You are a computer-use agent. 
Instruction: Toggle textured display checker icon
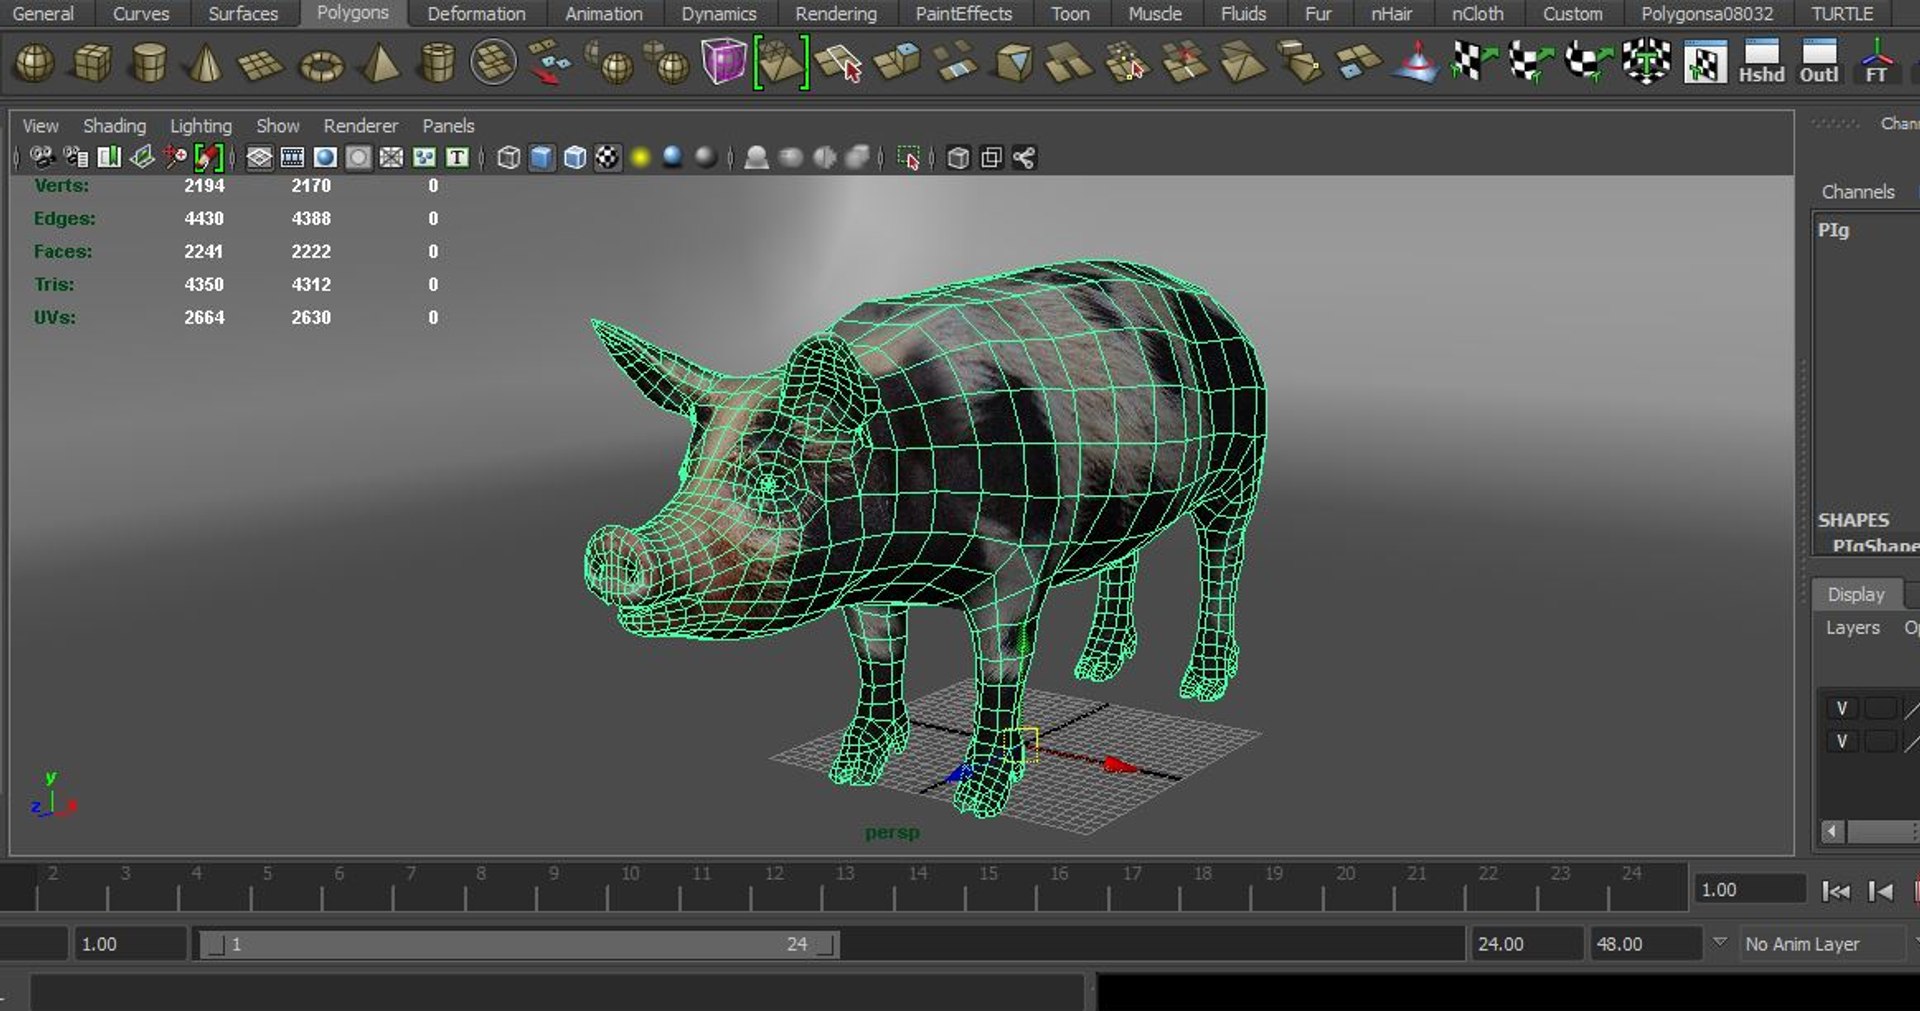(x=607, y=157)
